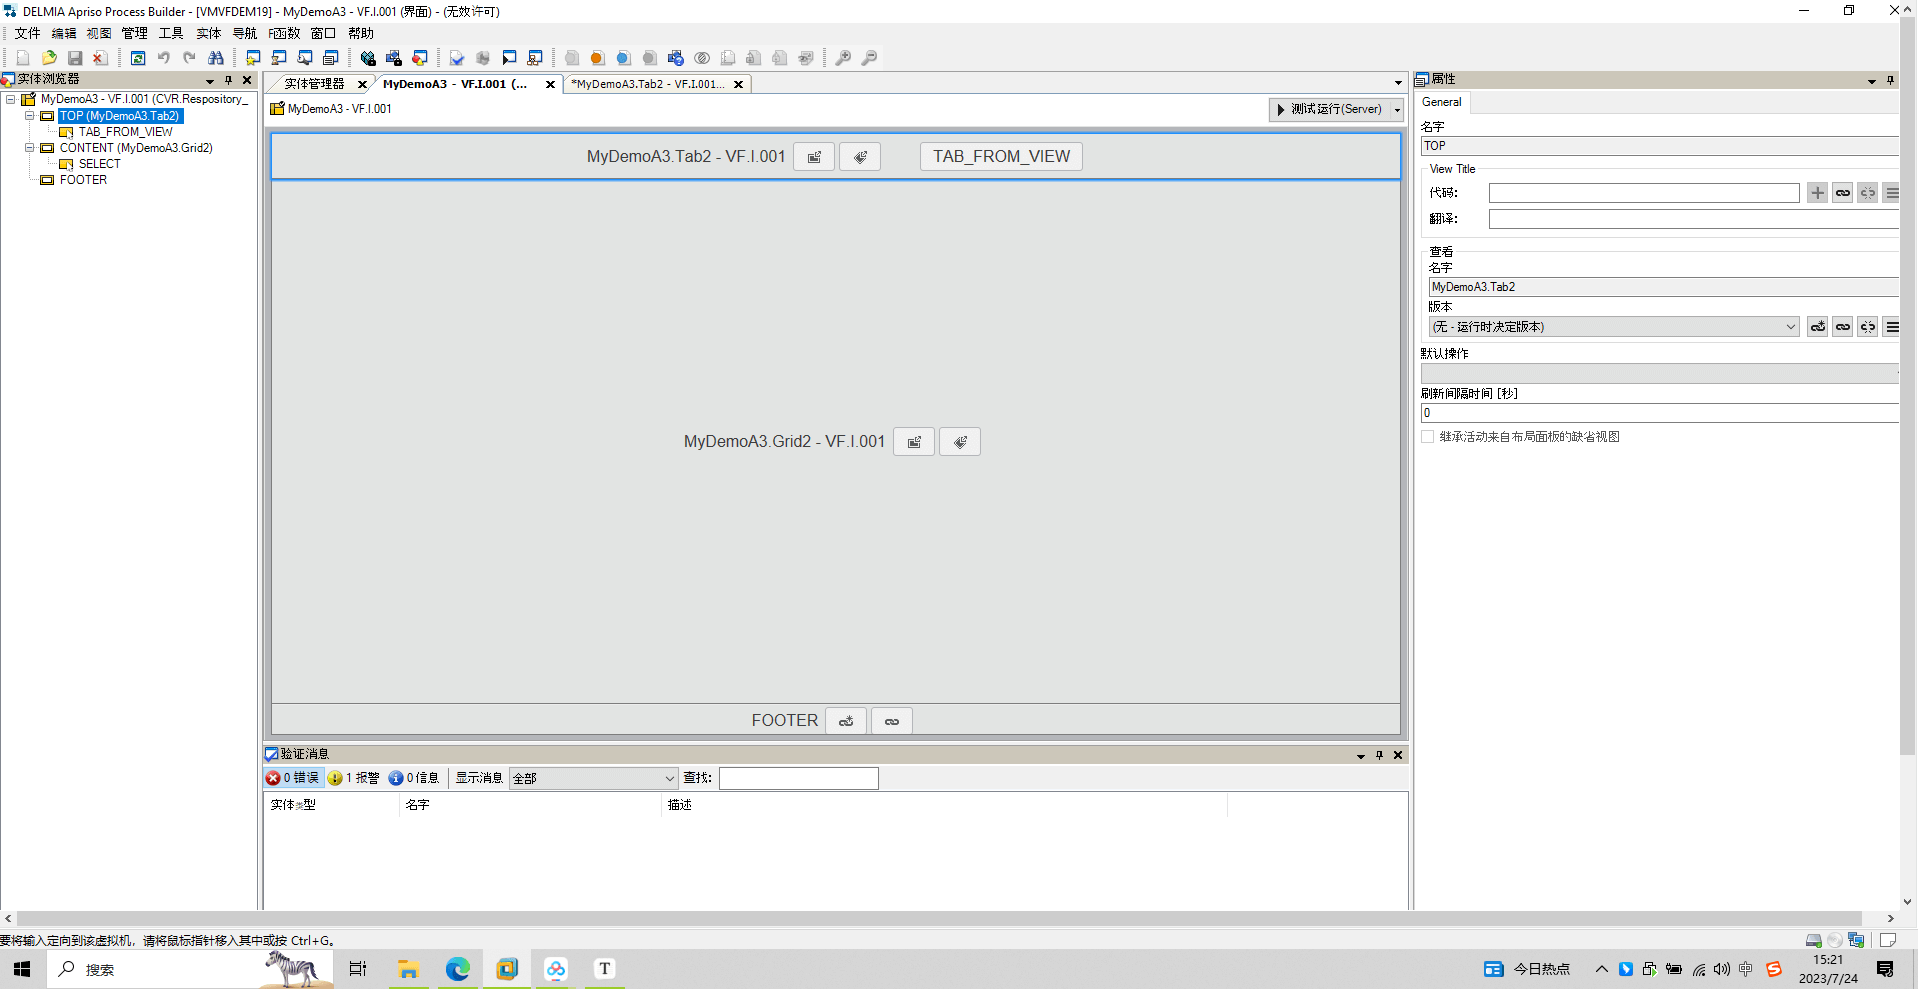
Task: Open the 编辑 menu
Action: click(x=64, y=33)
